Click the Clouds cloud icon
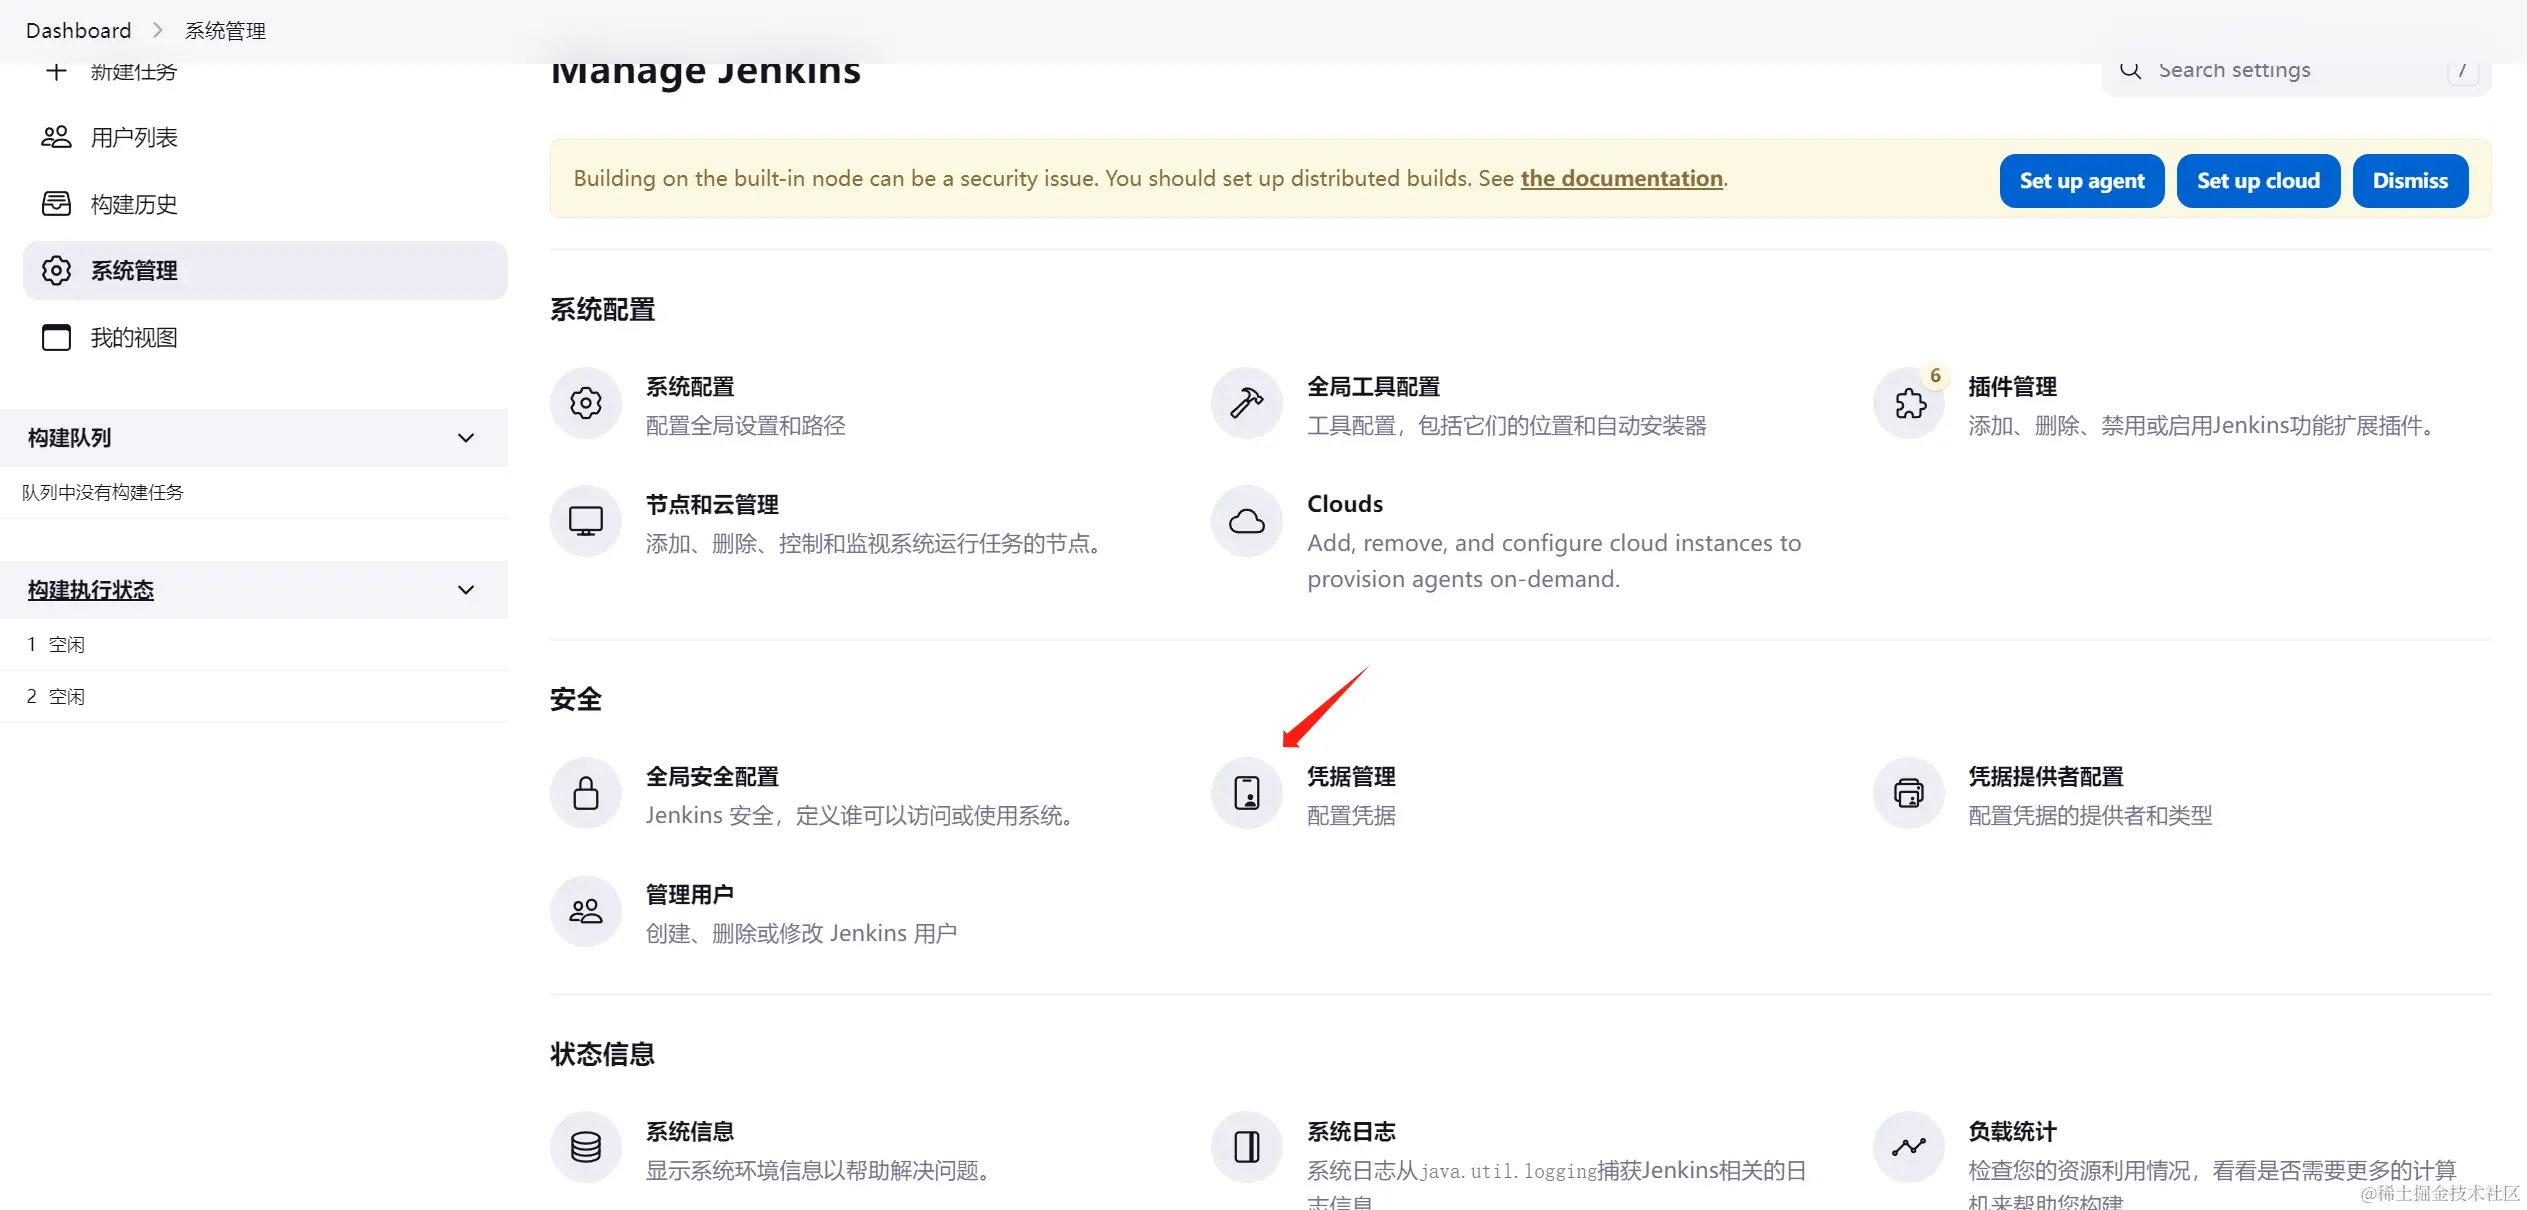This screenshot has width=2527, height=1210. click(1246, 521)
